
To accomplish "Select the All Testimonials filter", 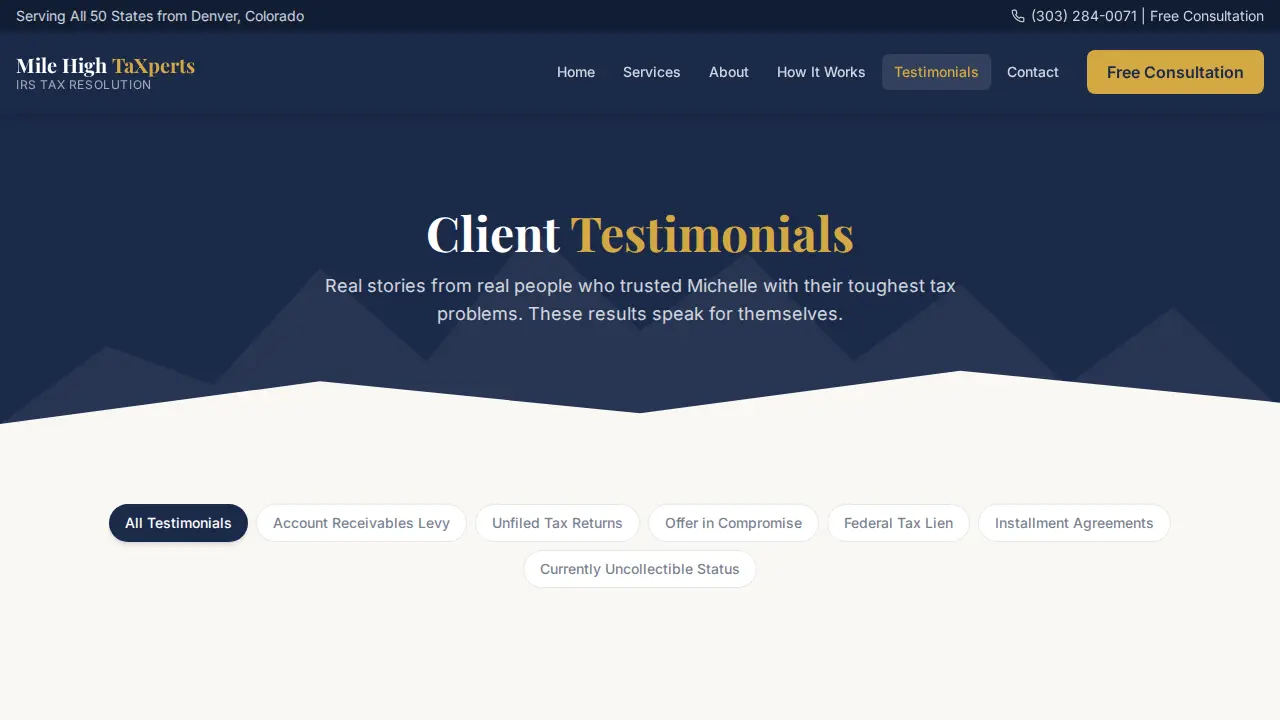I will [178, 523].
